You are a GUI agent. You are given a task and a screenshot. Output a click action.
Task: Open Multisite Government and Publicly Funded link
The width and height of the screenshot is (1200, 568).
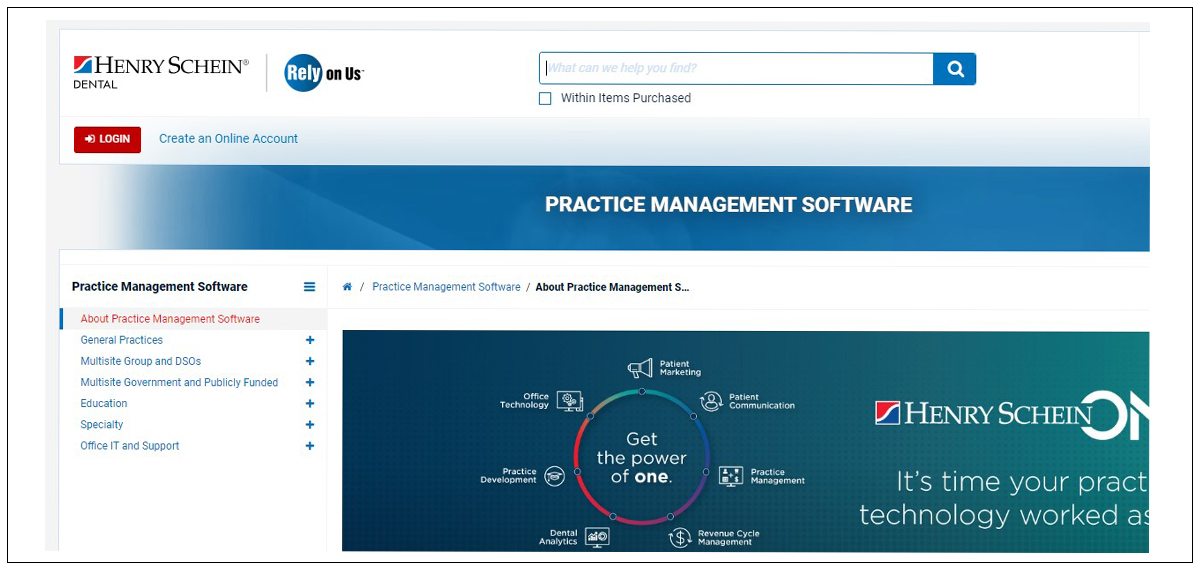pos(179,382)
